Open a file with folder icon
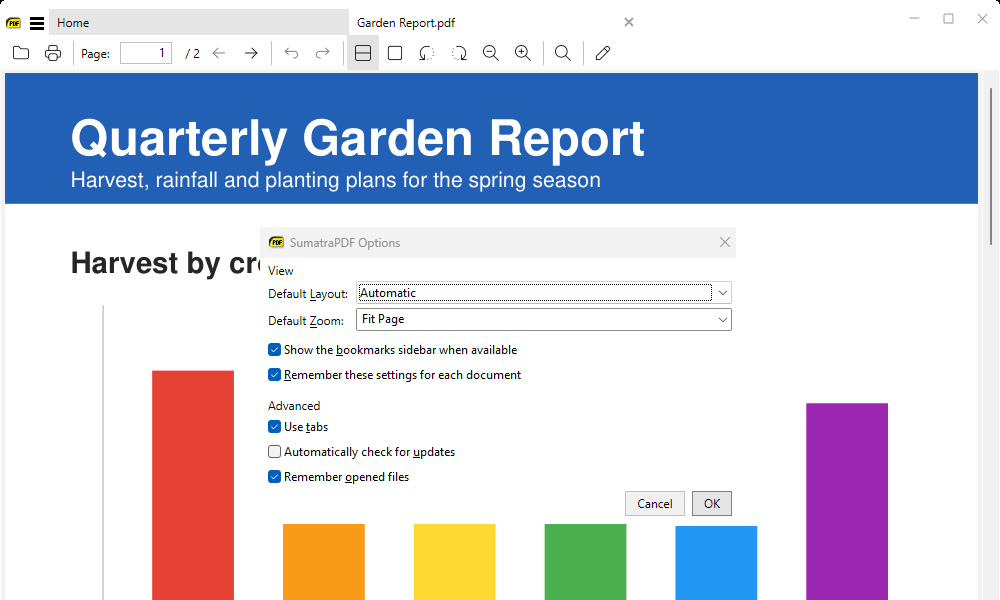Image resolution: width=1000 pixels, height=600 pixels. point(21,53)
